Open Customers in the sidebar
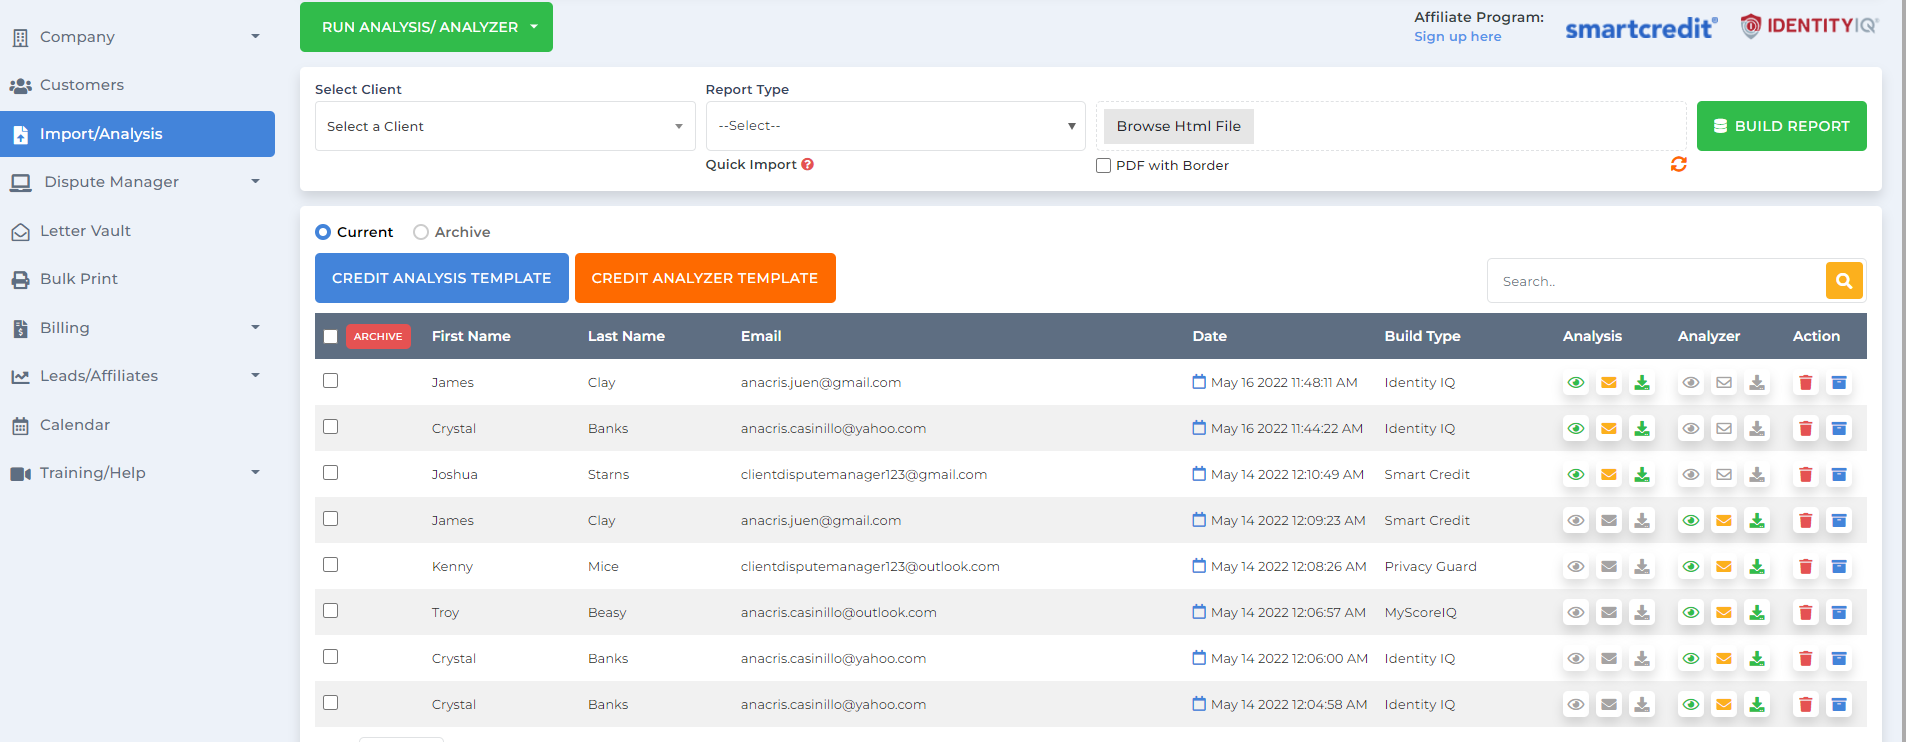The height and width of the screenshot is (742, 1906). (82, 85)
